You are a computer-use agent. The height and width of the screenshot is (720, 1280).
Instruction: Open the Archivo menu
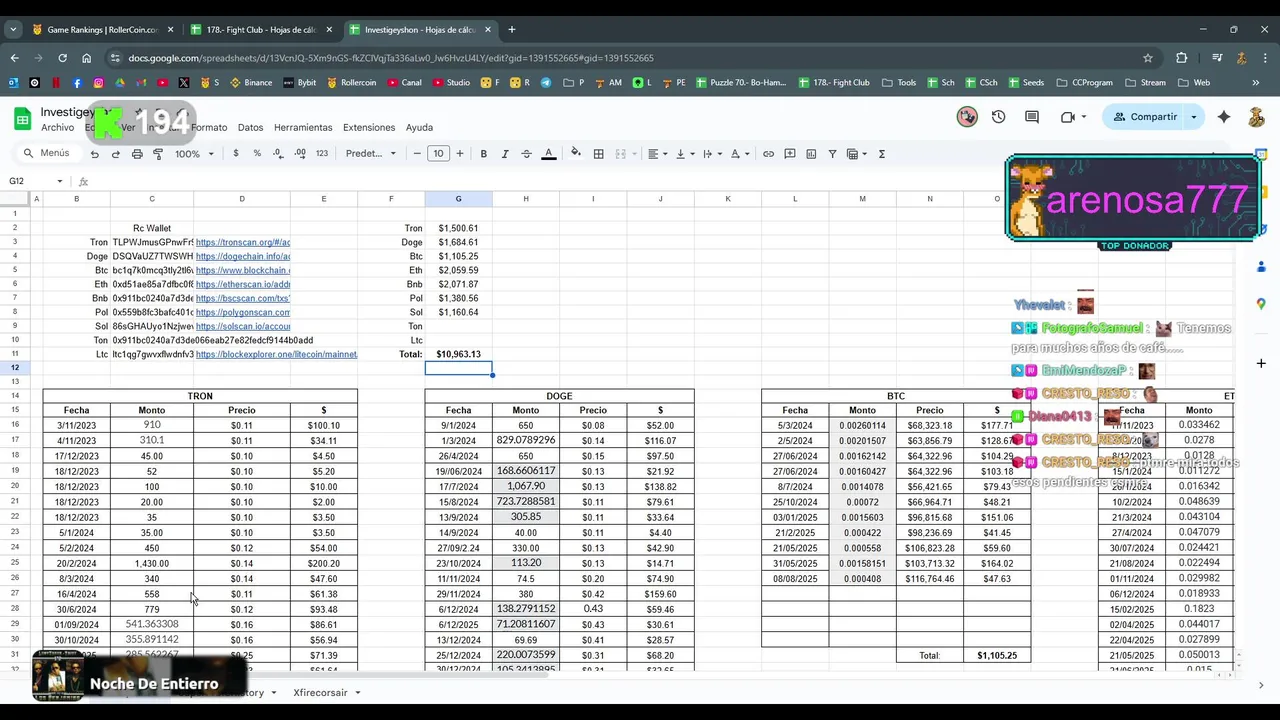[x=57, y=128]
